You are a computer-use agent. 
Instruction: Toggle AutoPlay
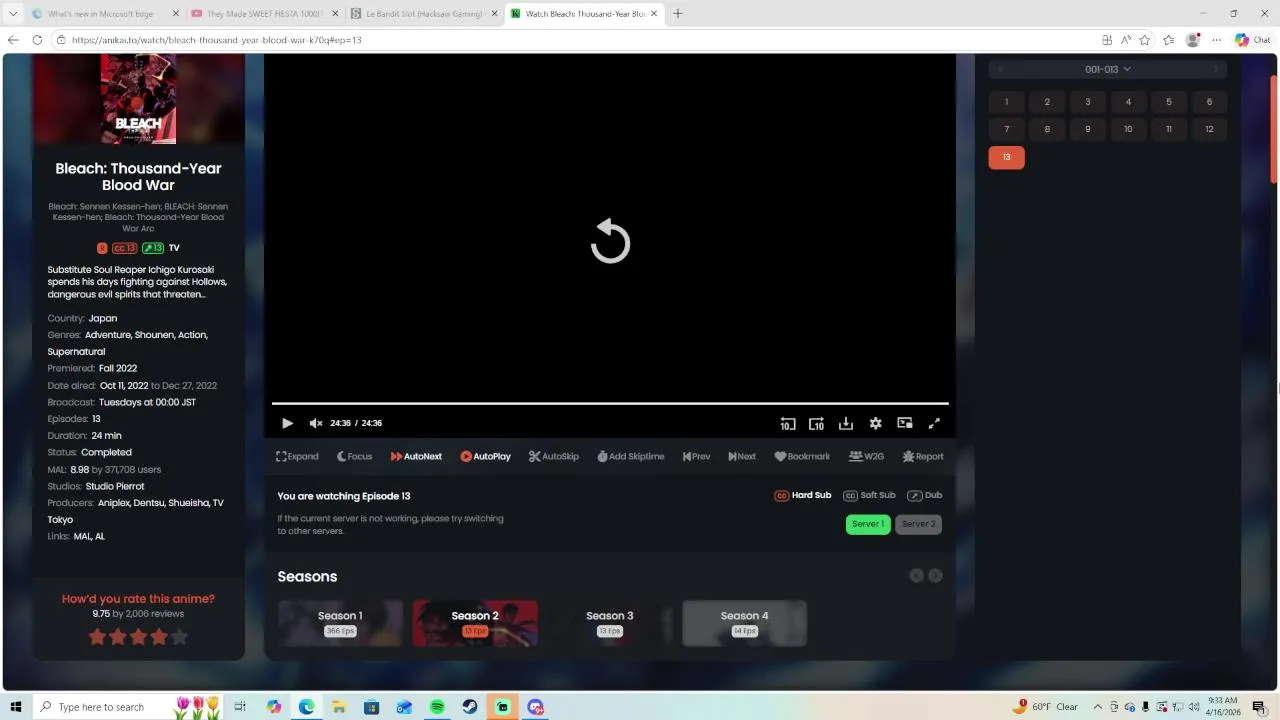click(485, 456)
